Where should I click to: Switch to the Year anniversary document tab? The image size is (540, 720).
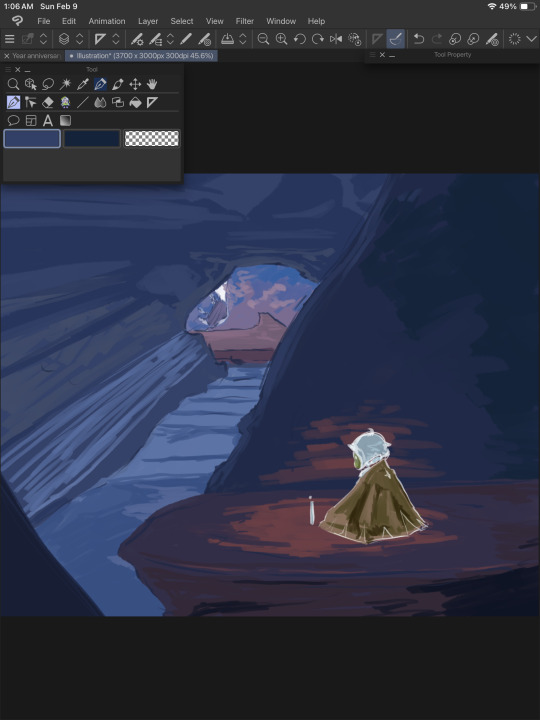coord(36,56)
